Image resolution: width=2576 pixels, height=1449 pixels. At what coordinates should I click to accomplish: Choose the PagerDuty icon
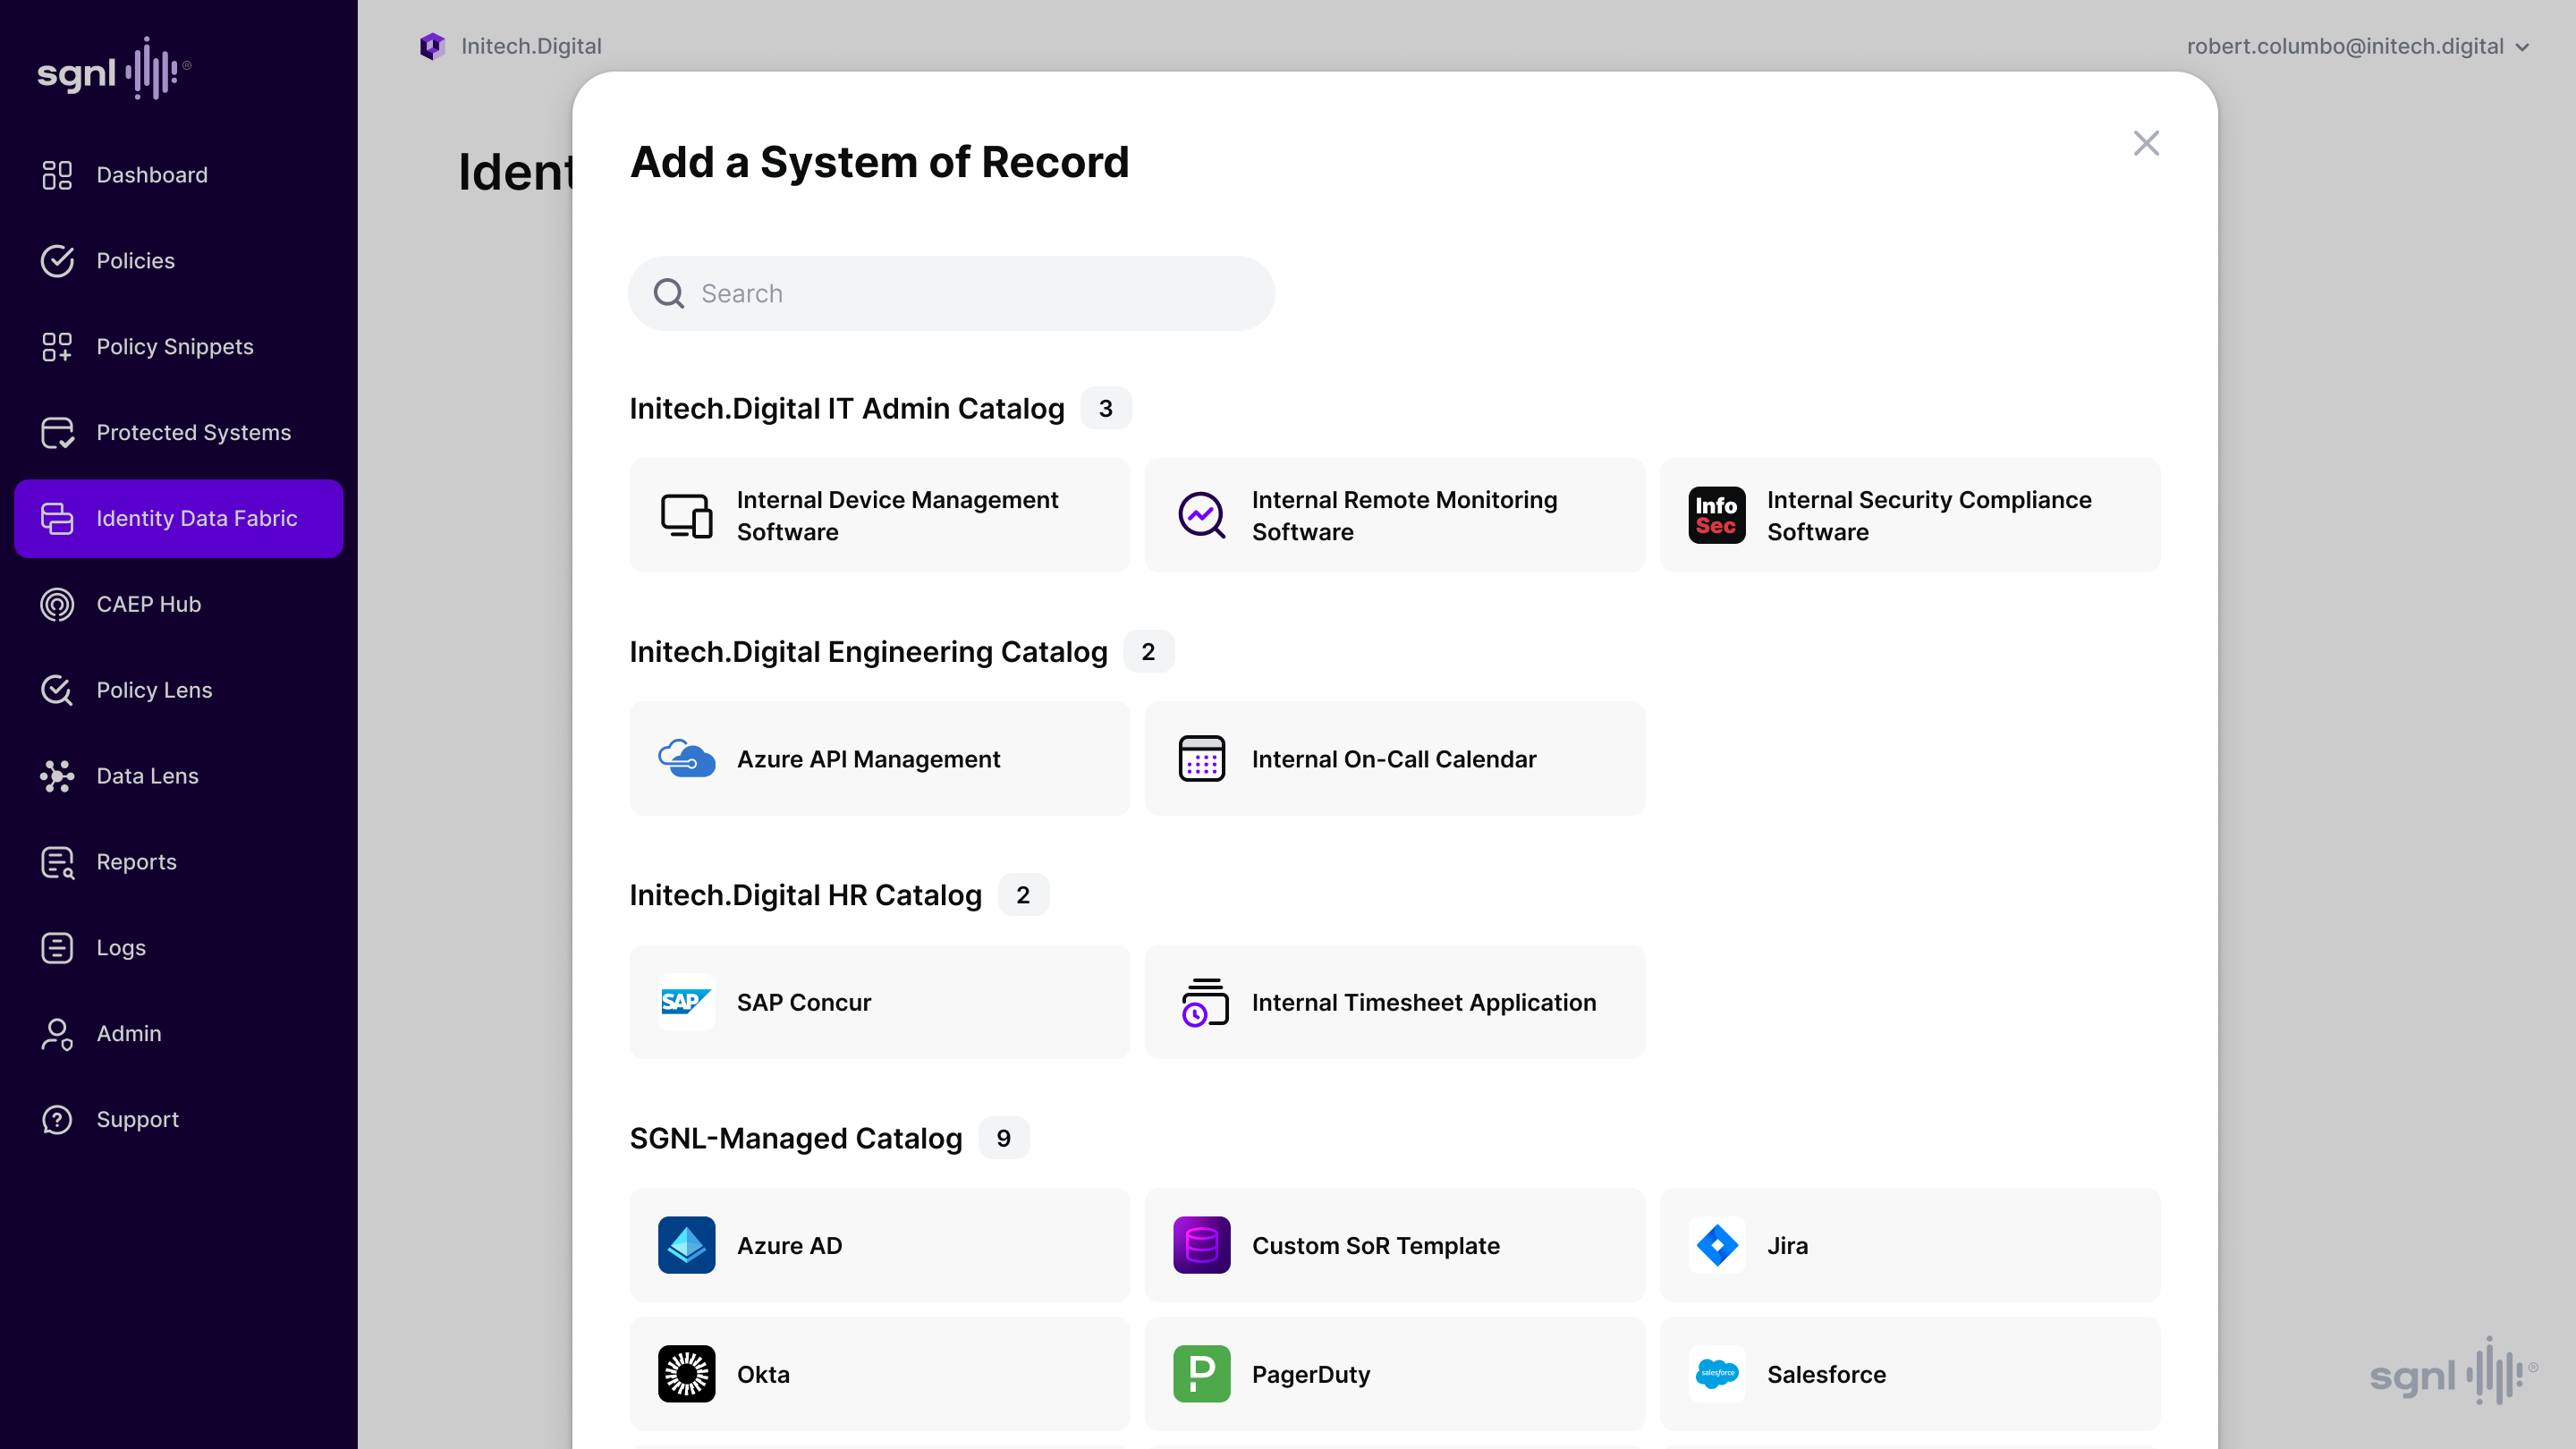pyautogui.click(x=1201, y=1373)
